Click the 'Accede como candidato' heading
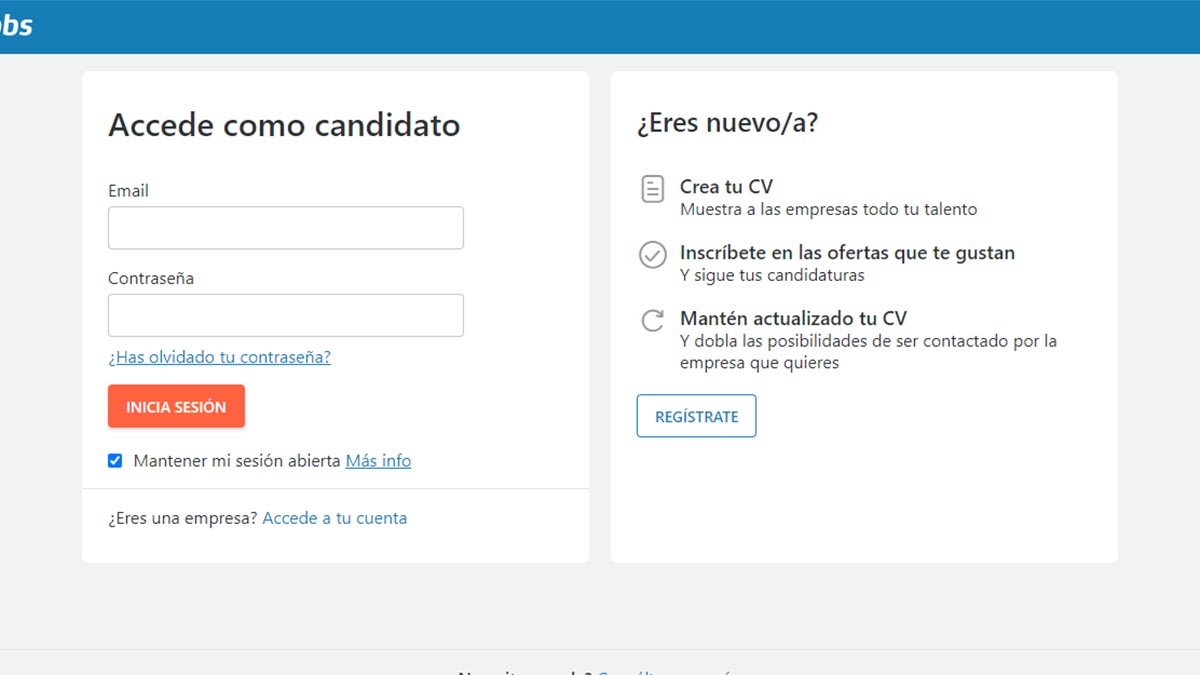Image resolution: width=1200 pixels, height=675 pixels. click(284, 125)
